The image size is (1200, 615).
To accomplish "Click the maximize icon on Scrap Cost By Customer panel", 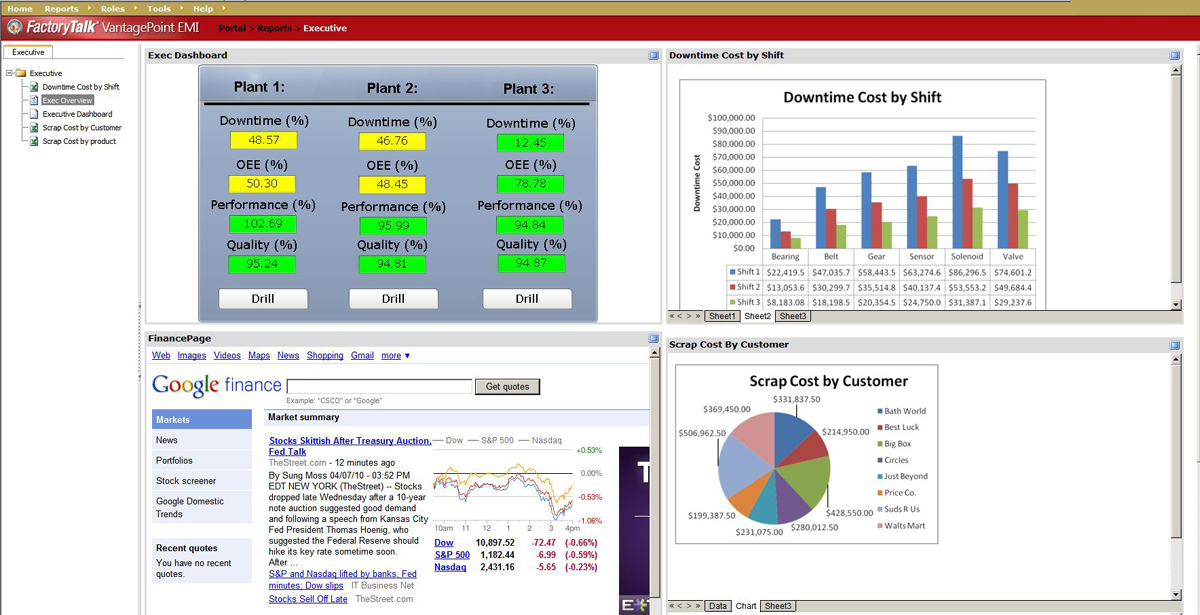I will (x=1173, y=344).
